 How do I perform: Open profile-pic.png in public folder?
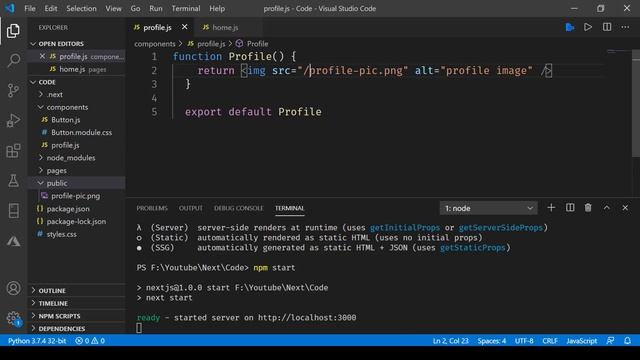(76, 196)
